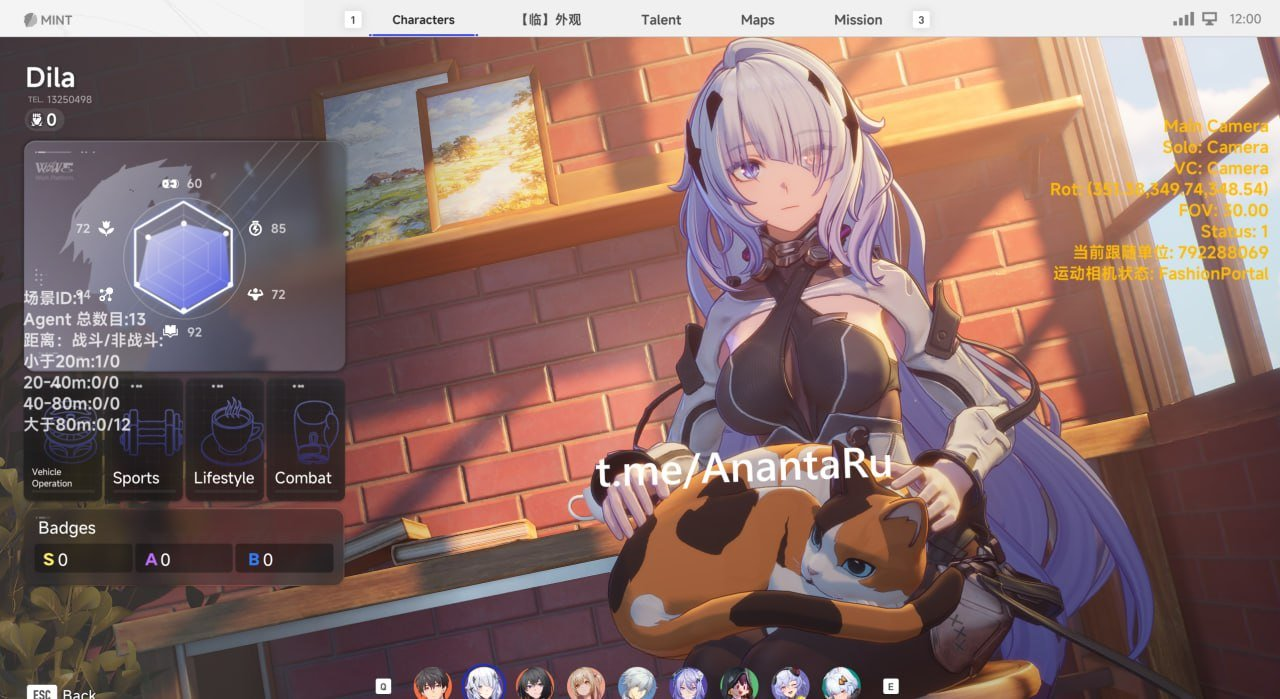Click the Badges panel header
1280x699 pixels.
67,527
